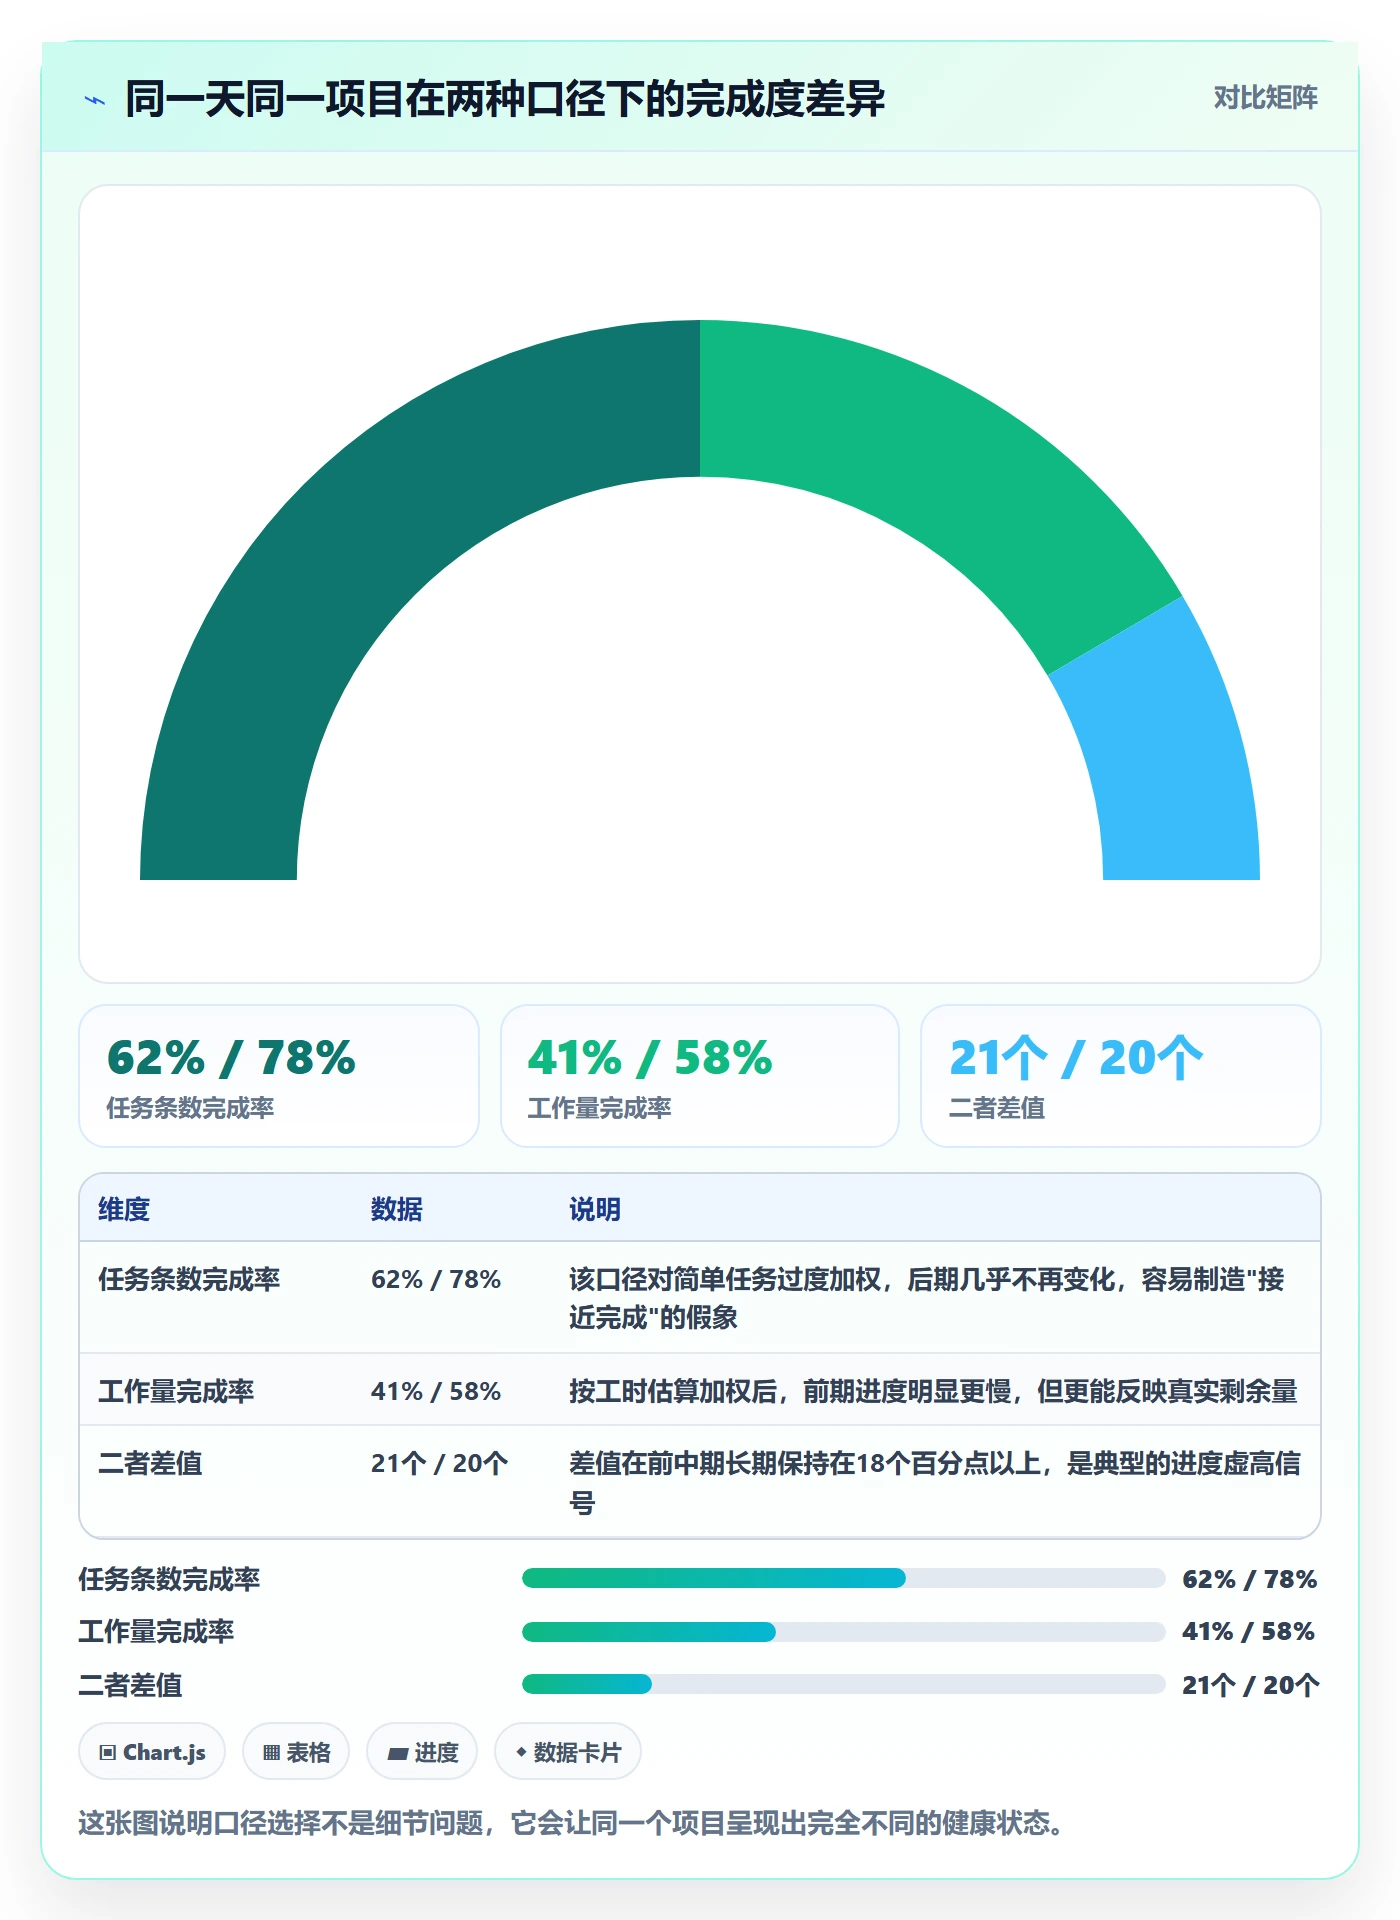Click the title 同一天同一项目在两种口径下的完成度差异
Image resolution: width=1400 pixels, height=1920 pixels.
pos(505,99)
